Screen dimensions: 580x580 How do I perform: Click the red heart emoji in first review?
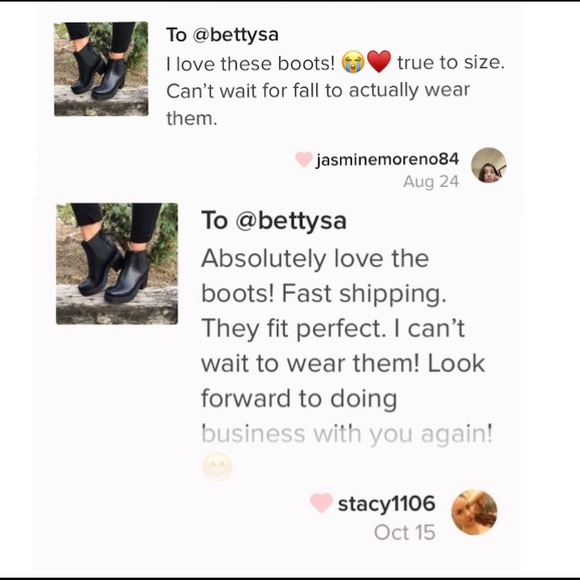pyautogui.click(x=379, y=61)
